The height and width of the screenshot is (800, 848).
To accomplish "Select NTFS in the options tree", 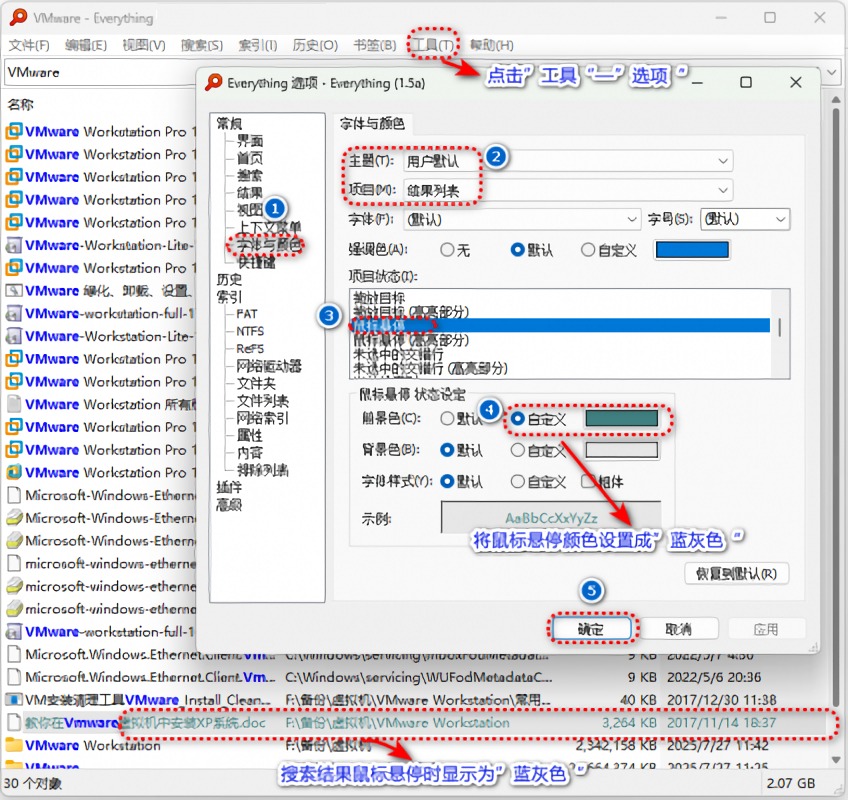I will click(x=250, y=332).
